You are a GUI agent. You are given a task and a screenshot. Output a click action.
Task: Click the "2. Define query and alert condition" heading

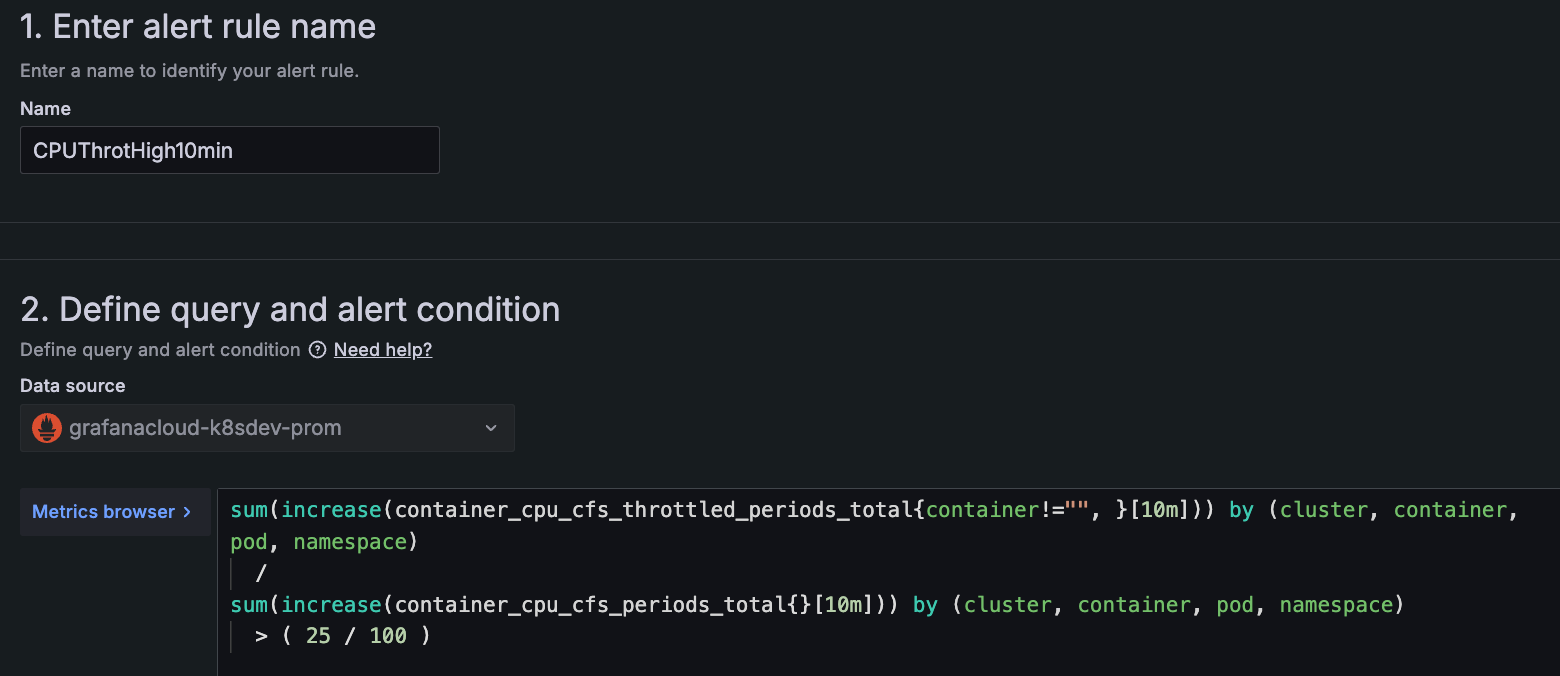click(290, 310)
